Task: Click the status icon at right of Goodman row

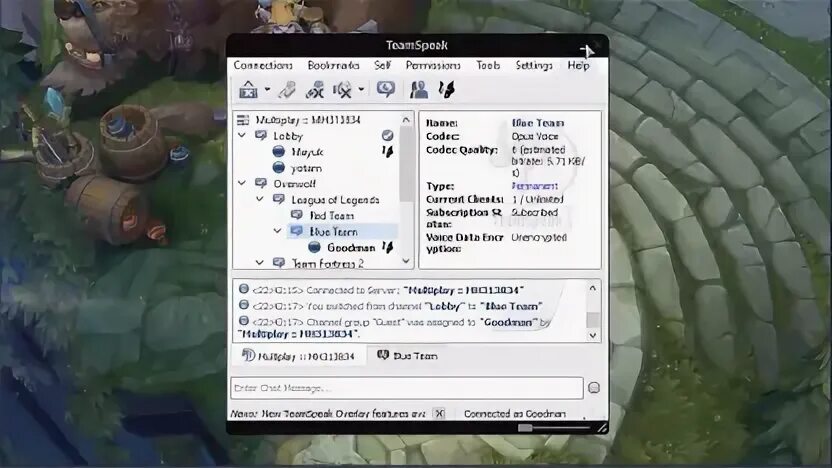Action: pyautogui.click(x=388, y=247)
